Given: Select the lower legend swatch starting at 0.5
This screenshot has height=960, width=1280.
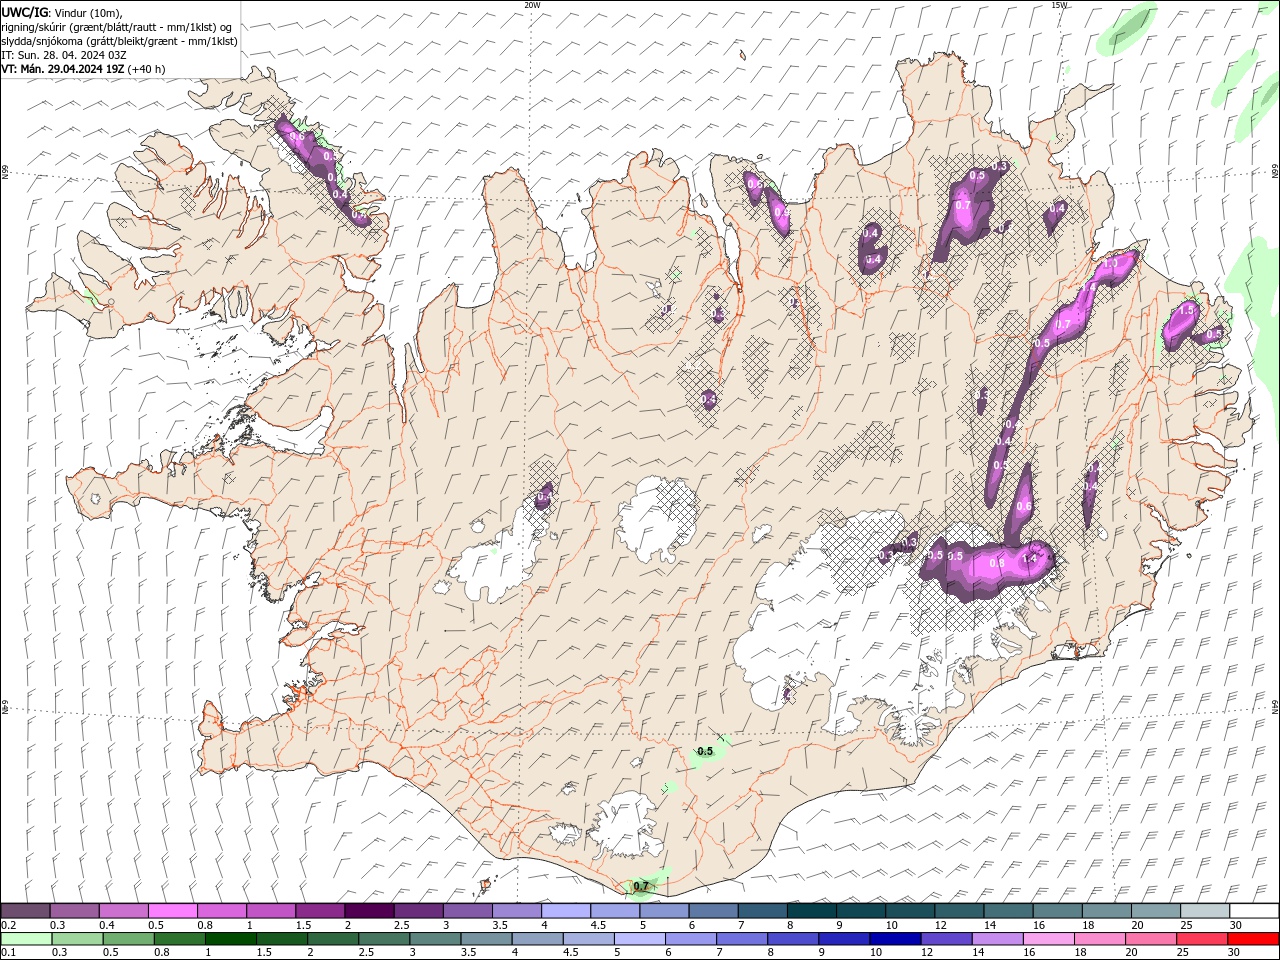Looking at the screenshot, I should tap(128, 939).
